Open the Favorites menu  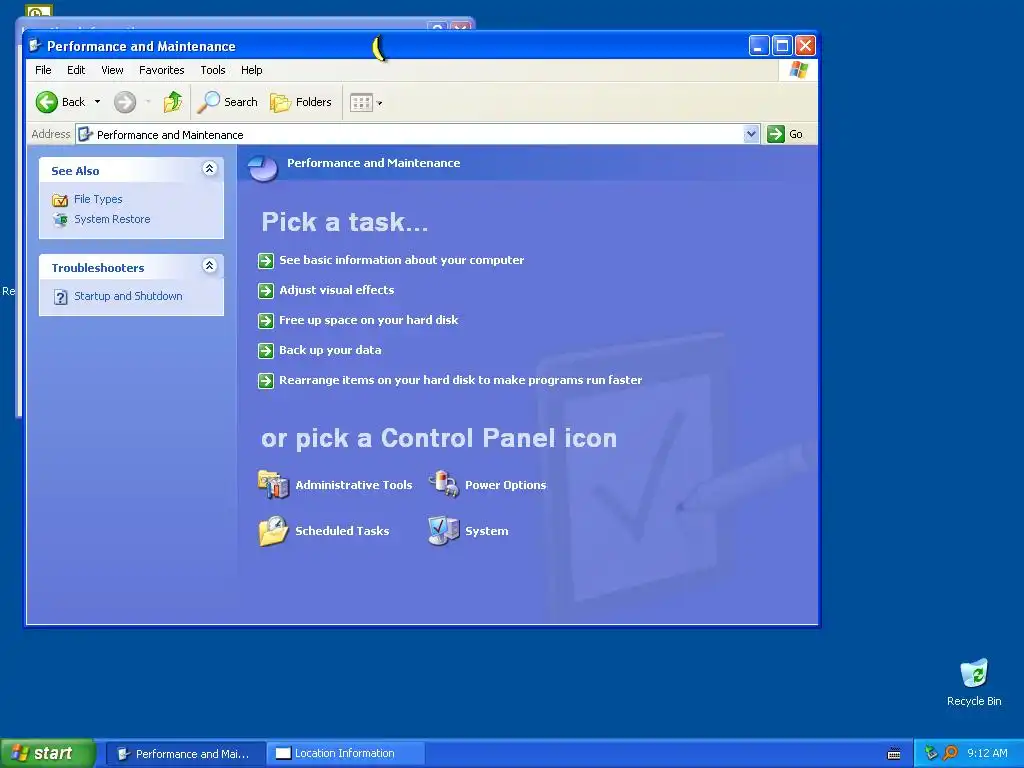[x=161, y=70]
